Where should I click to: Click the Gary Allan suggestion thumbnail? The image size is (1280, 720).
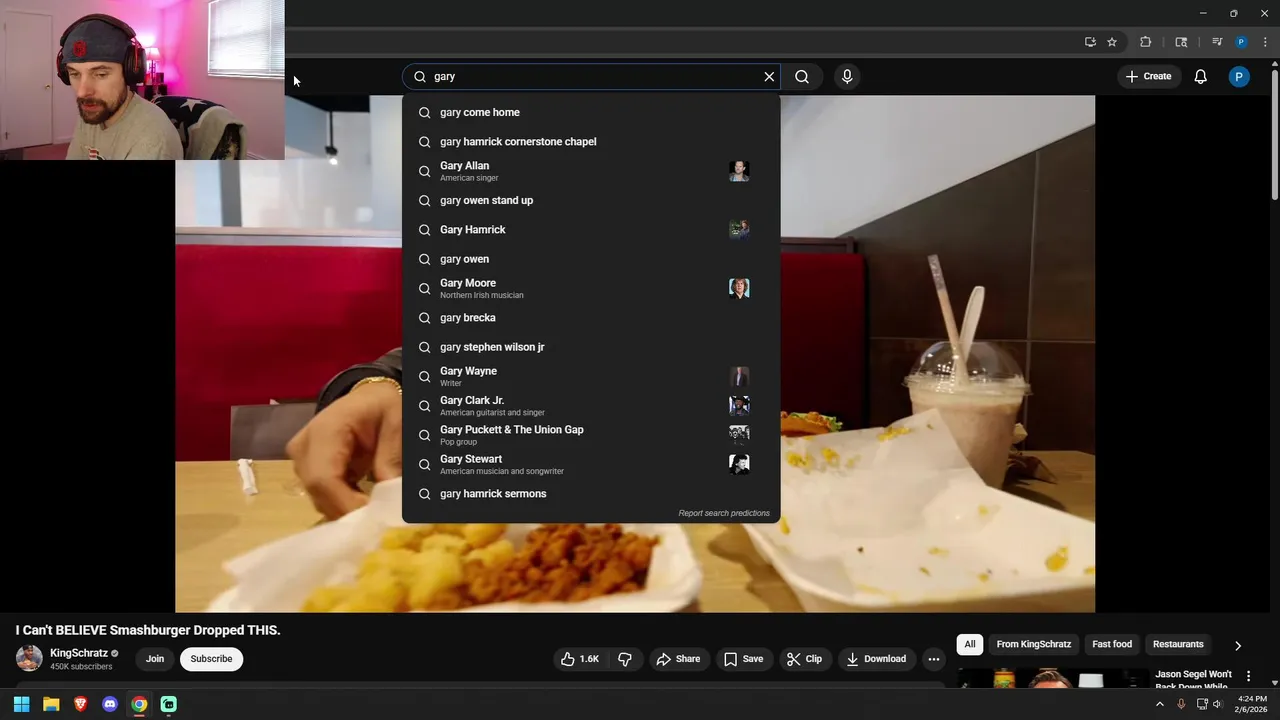tap(739, 171)
